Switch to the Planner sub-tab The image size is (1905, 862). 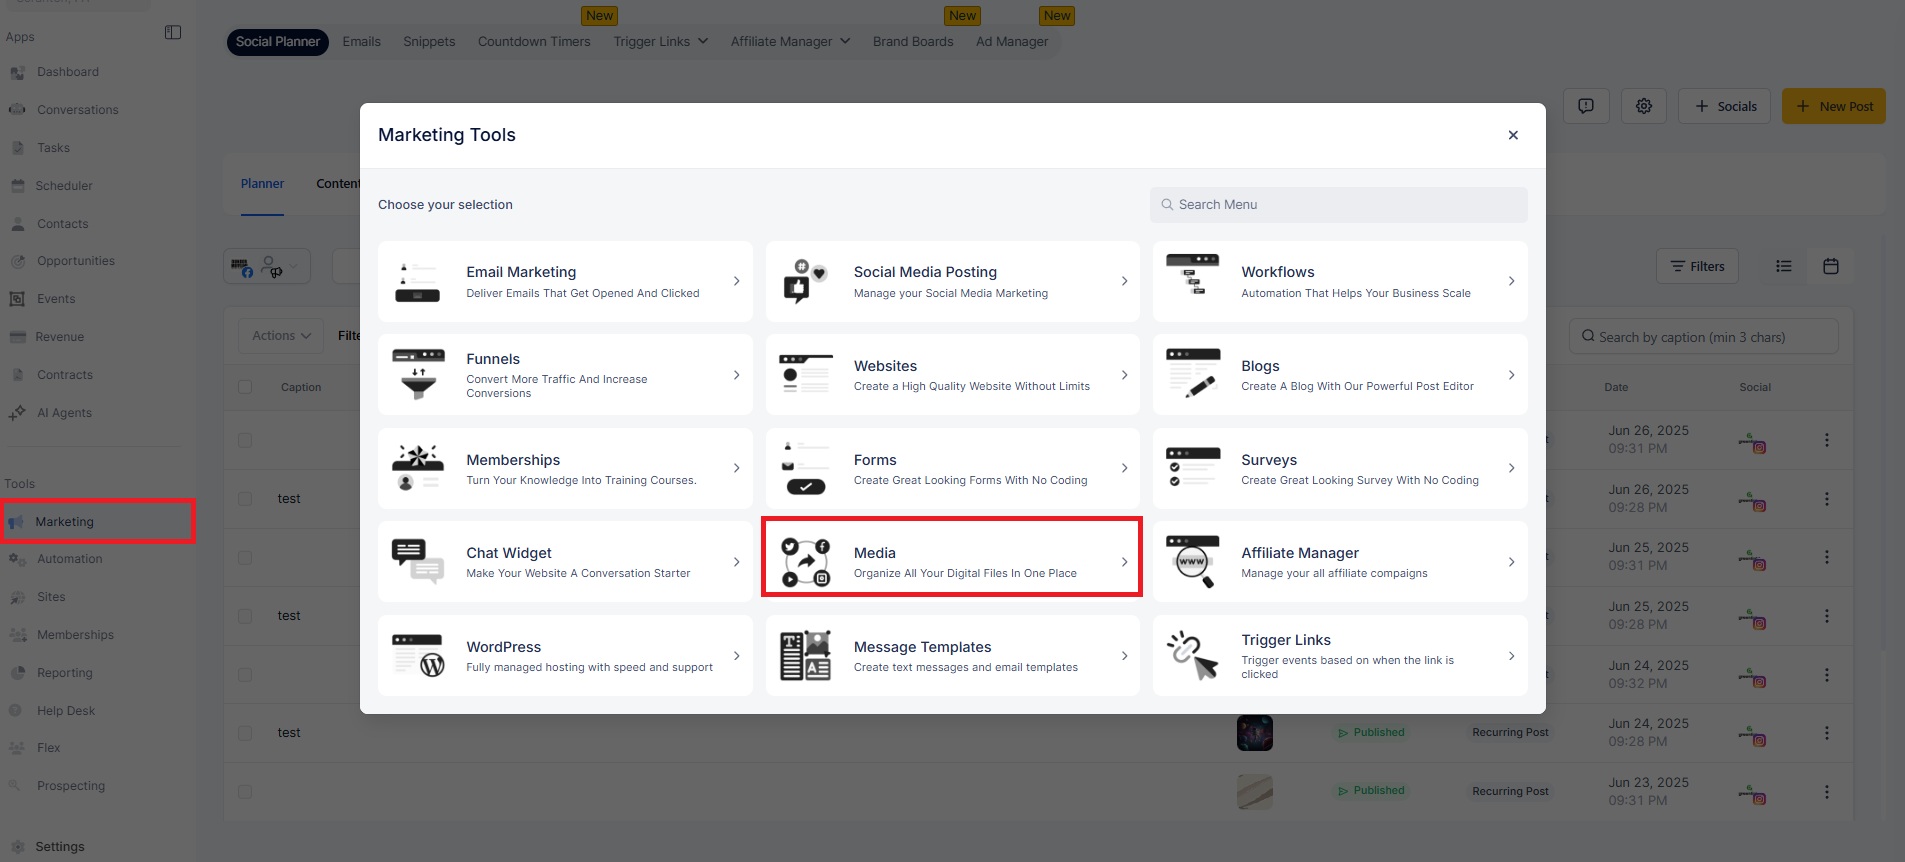pos(262,184)
